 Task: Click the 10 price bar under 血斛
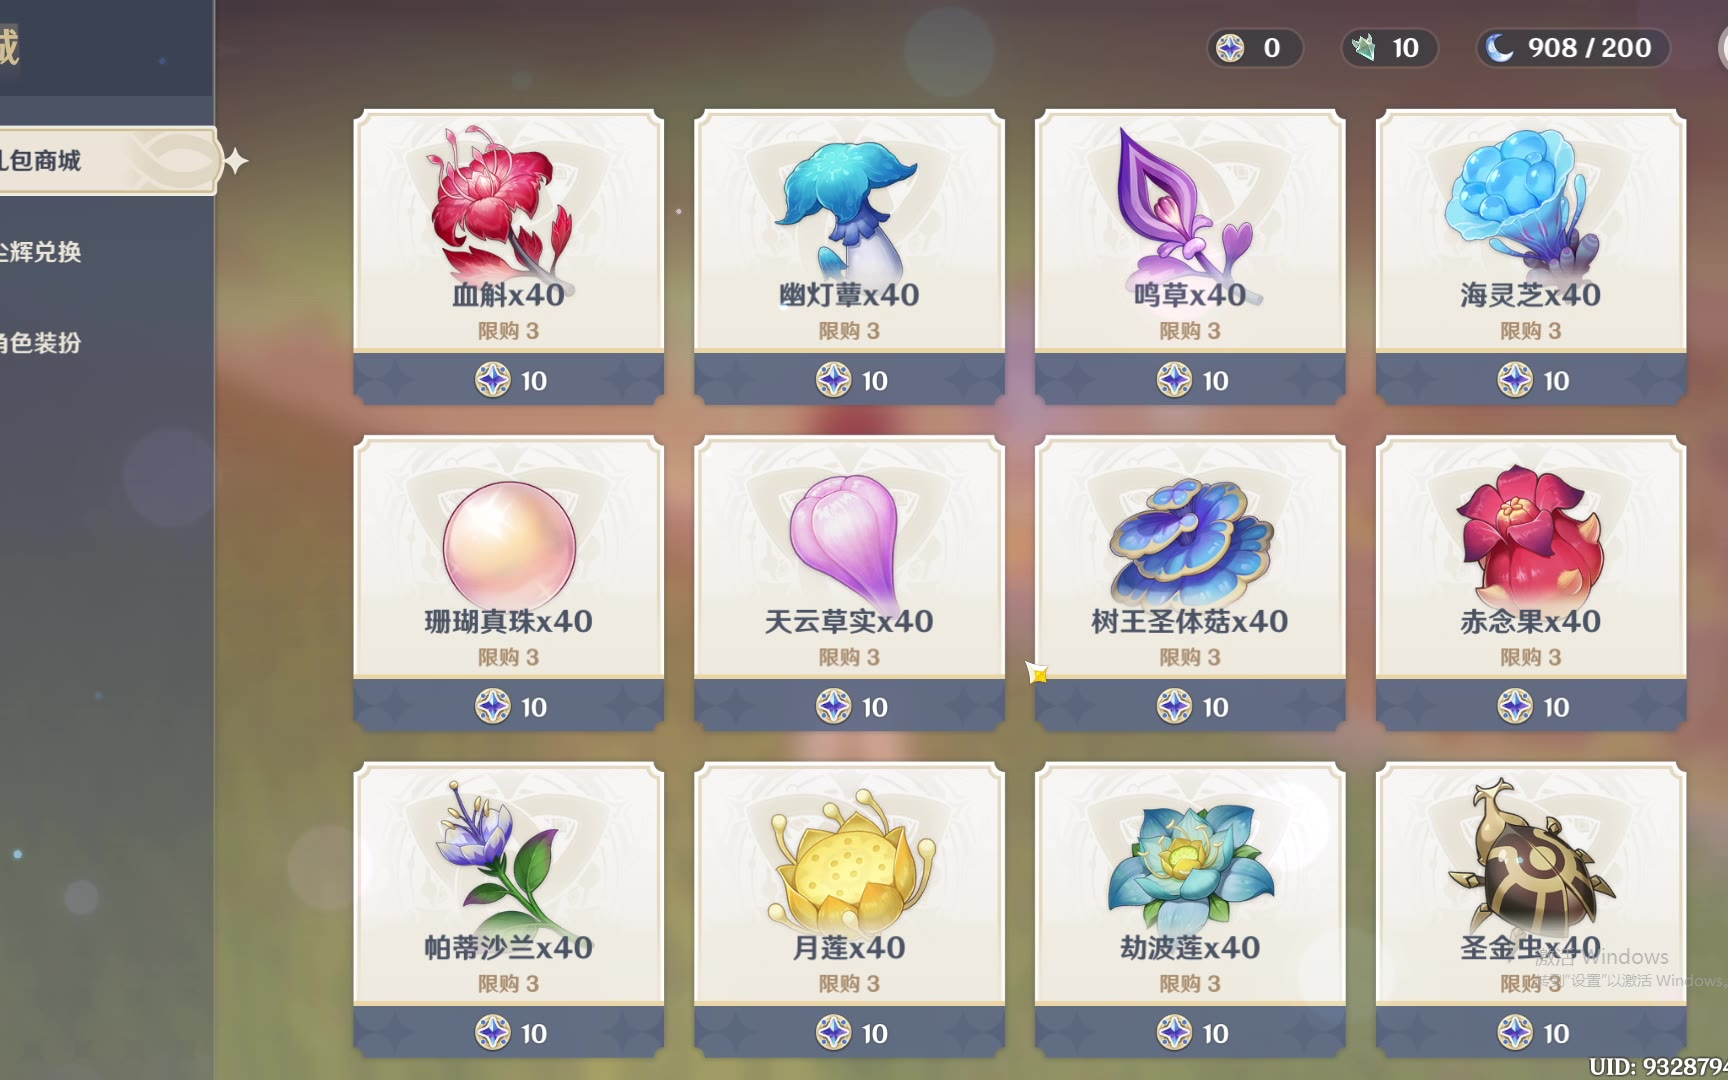click(x=508, y=380)
